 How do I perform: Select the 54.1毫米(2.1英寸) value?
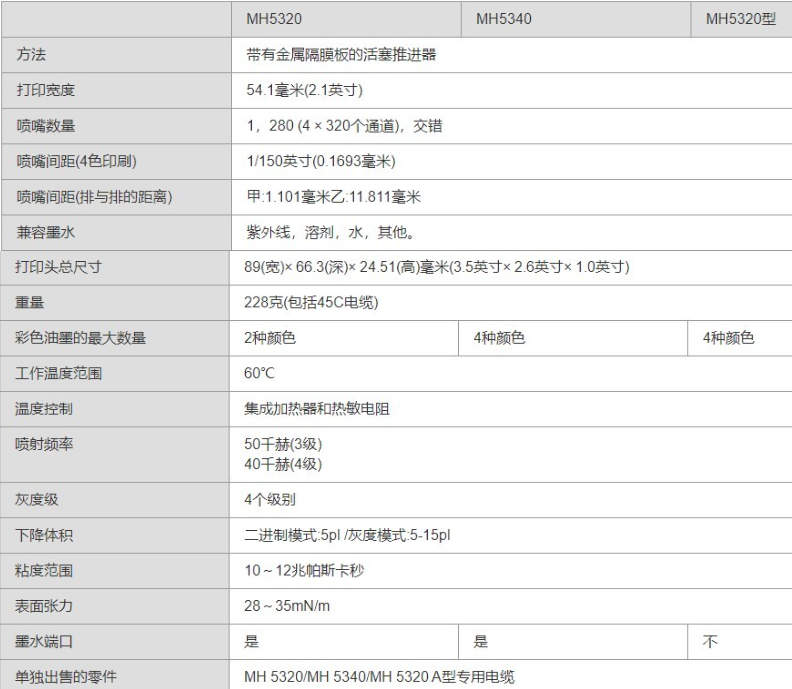pyautogui.click(x=305, y=90)
